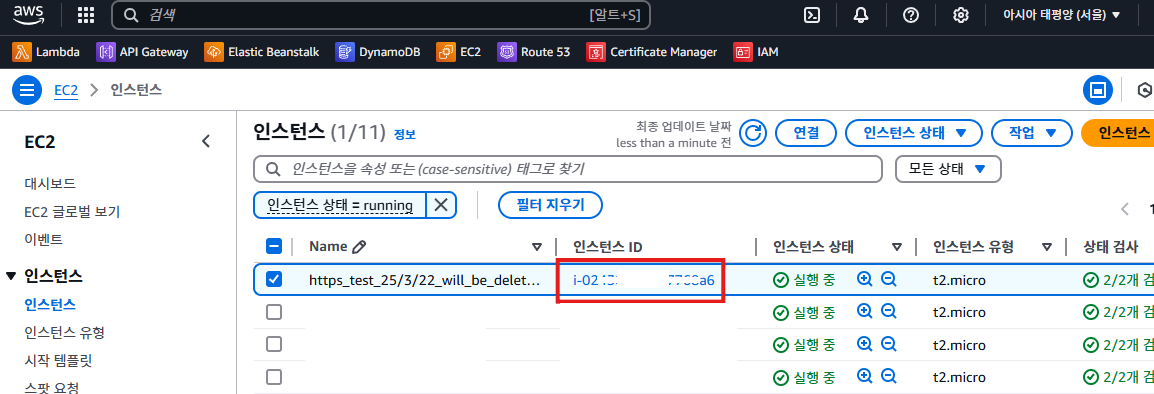Zoom out filter icon on https_test row
The height and width of the screenshot is (394, 1154).
tap(888, 279)
